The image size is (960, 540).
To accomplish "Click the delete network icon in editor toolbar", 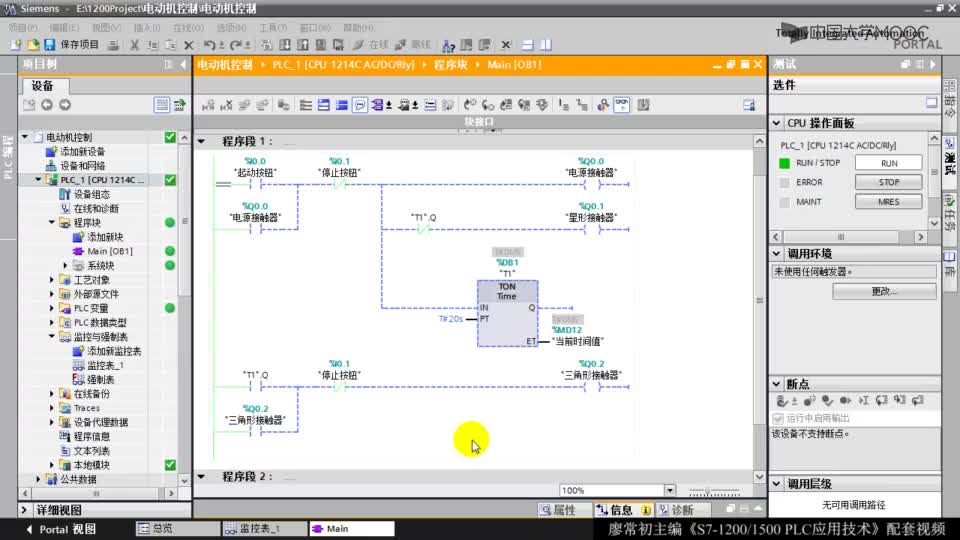I will tap(227, 105).
